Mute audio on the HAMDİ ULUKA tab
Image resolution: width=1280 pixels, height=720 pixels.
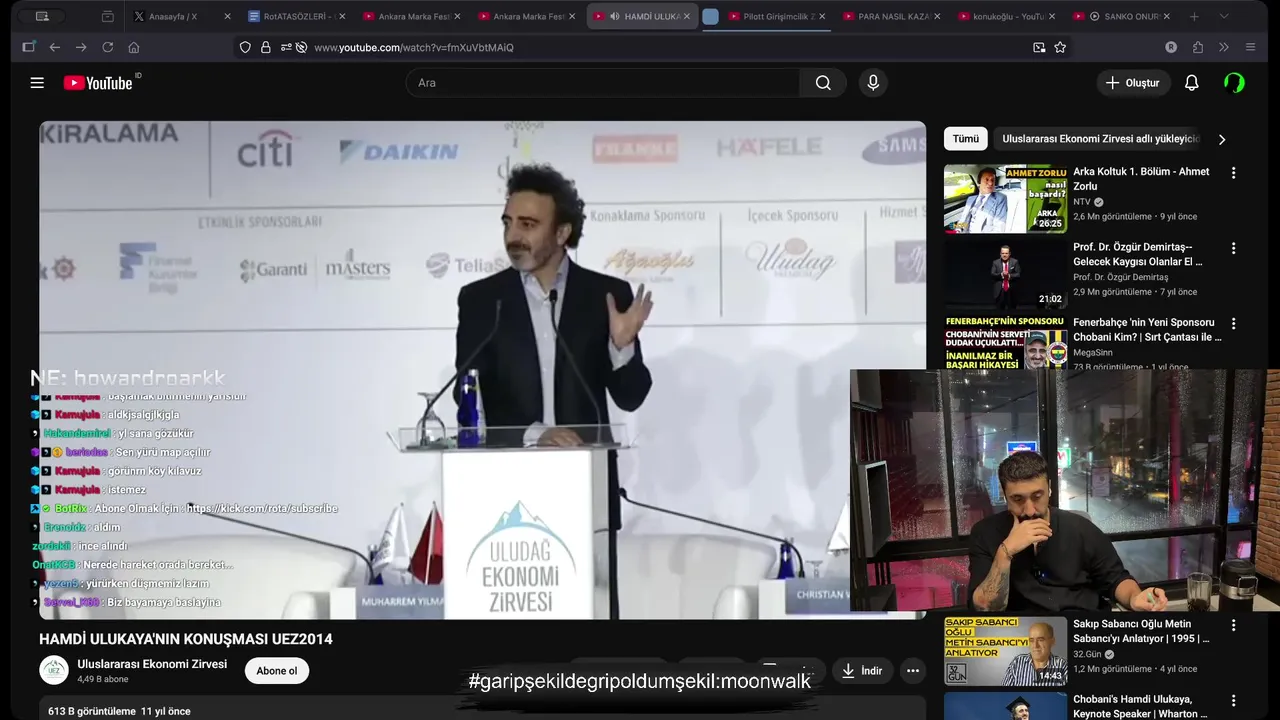614,16
